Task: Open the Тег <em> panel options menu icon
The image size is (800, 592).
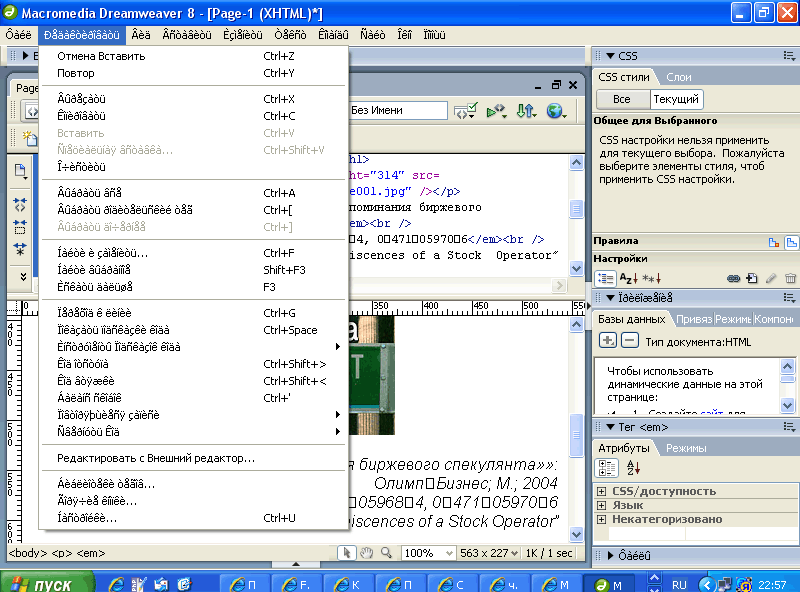Action: pyautogui.click(x=789, y=427)
